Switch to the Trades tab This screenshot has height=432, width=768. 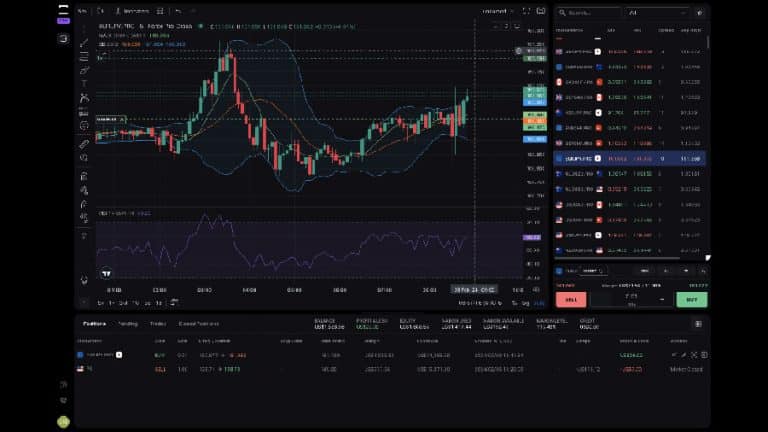[x=158, y=324]
